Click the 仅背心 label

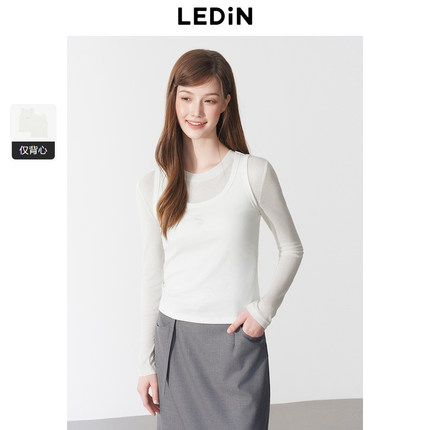(33, 151)
